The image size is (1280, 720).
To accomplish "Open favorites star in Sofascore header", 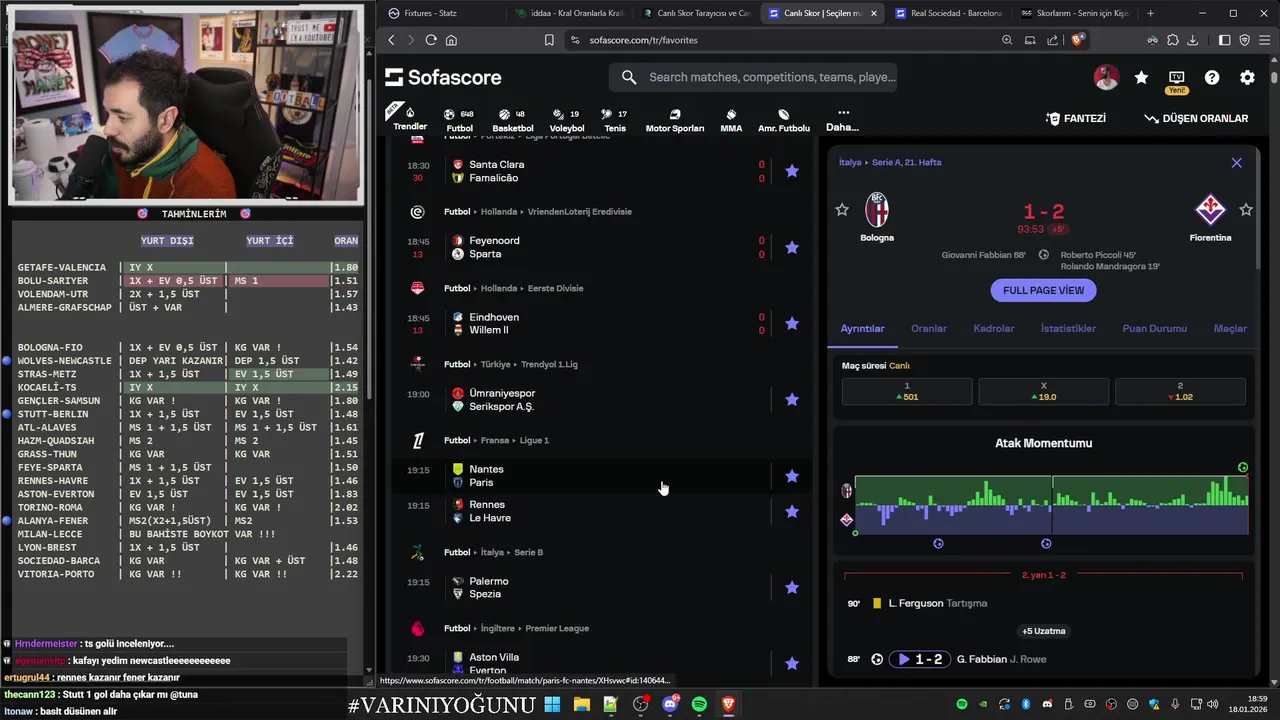I will pos(1141,77).
